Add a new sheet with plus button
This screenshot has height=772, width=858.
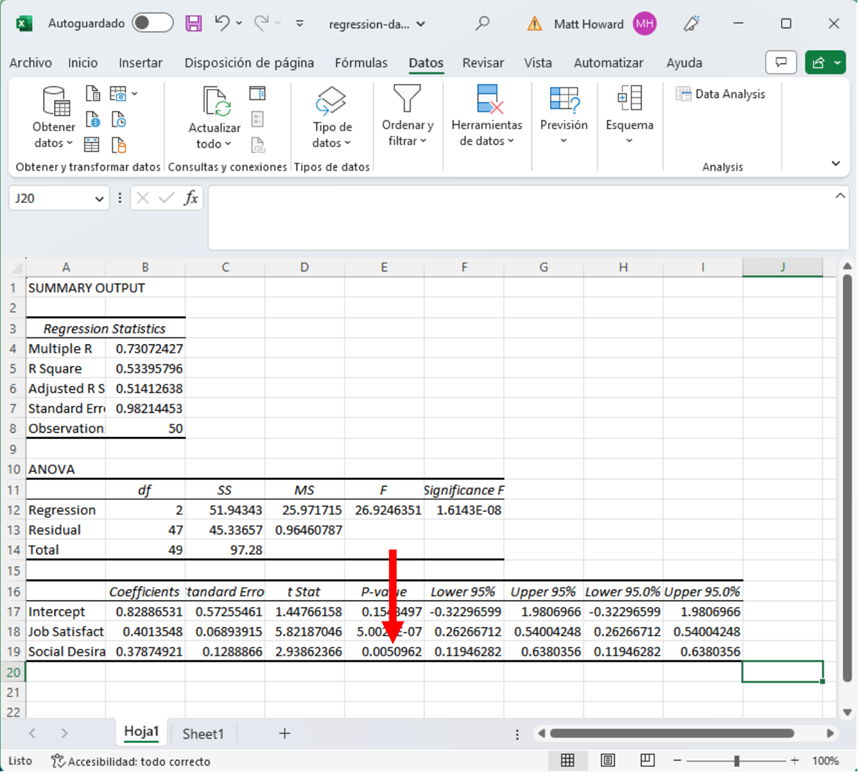coord(284,734)
